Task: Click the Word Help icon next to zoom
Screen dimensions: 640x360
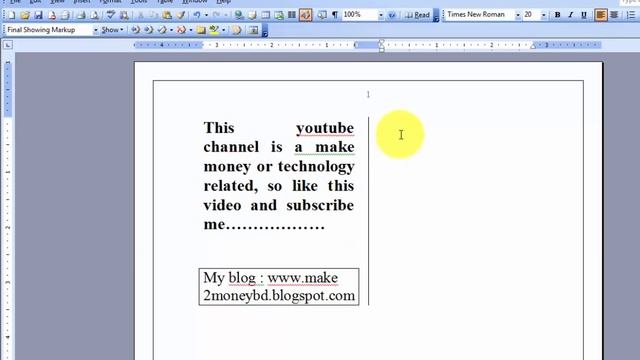Action: 392,16
